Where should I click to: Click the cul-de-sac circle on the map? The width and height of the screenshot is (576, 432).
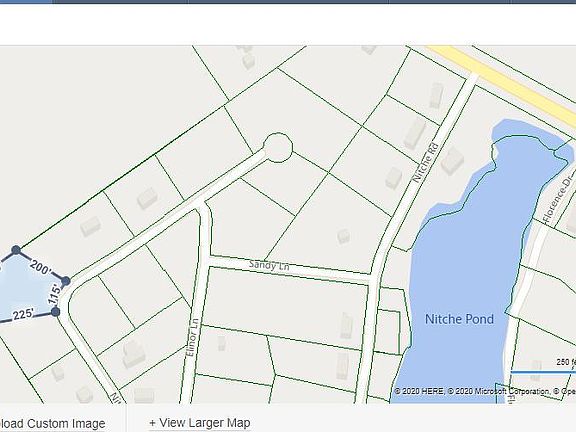(x=278, y=147)
